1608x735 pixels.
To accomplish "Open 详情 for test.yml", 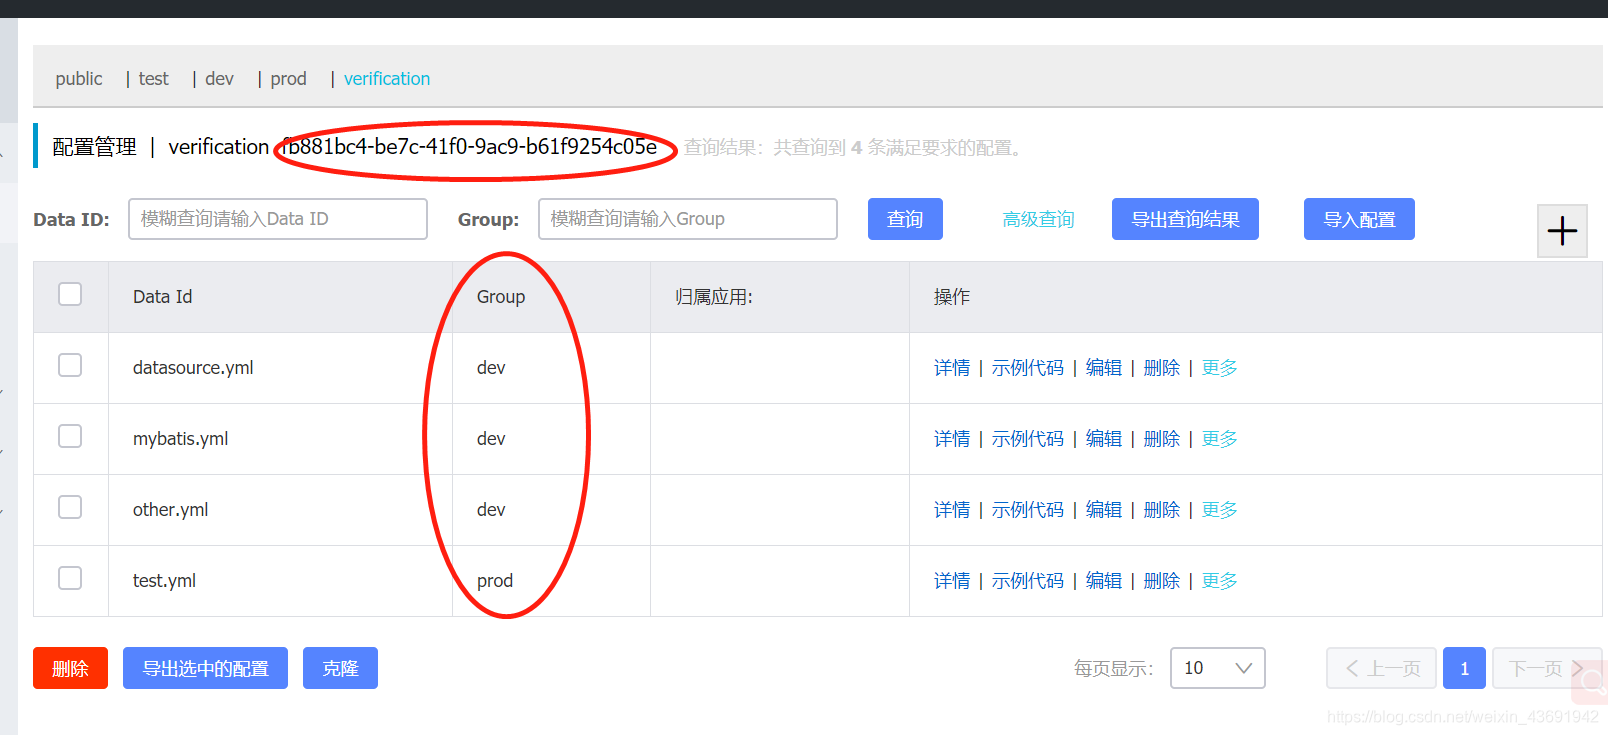I will tap(952, 581).
